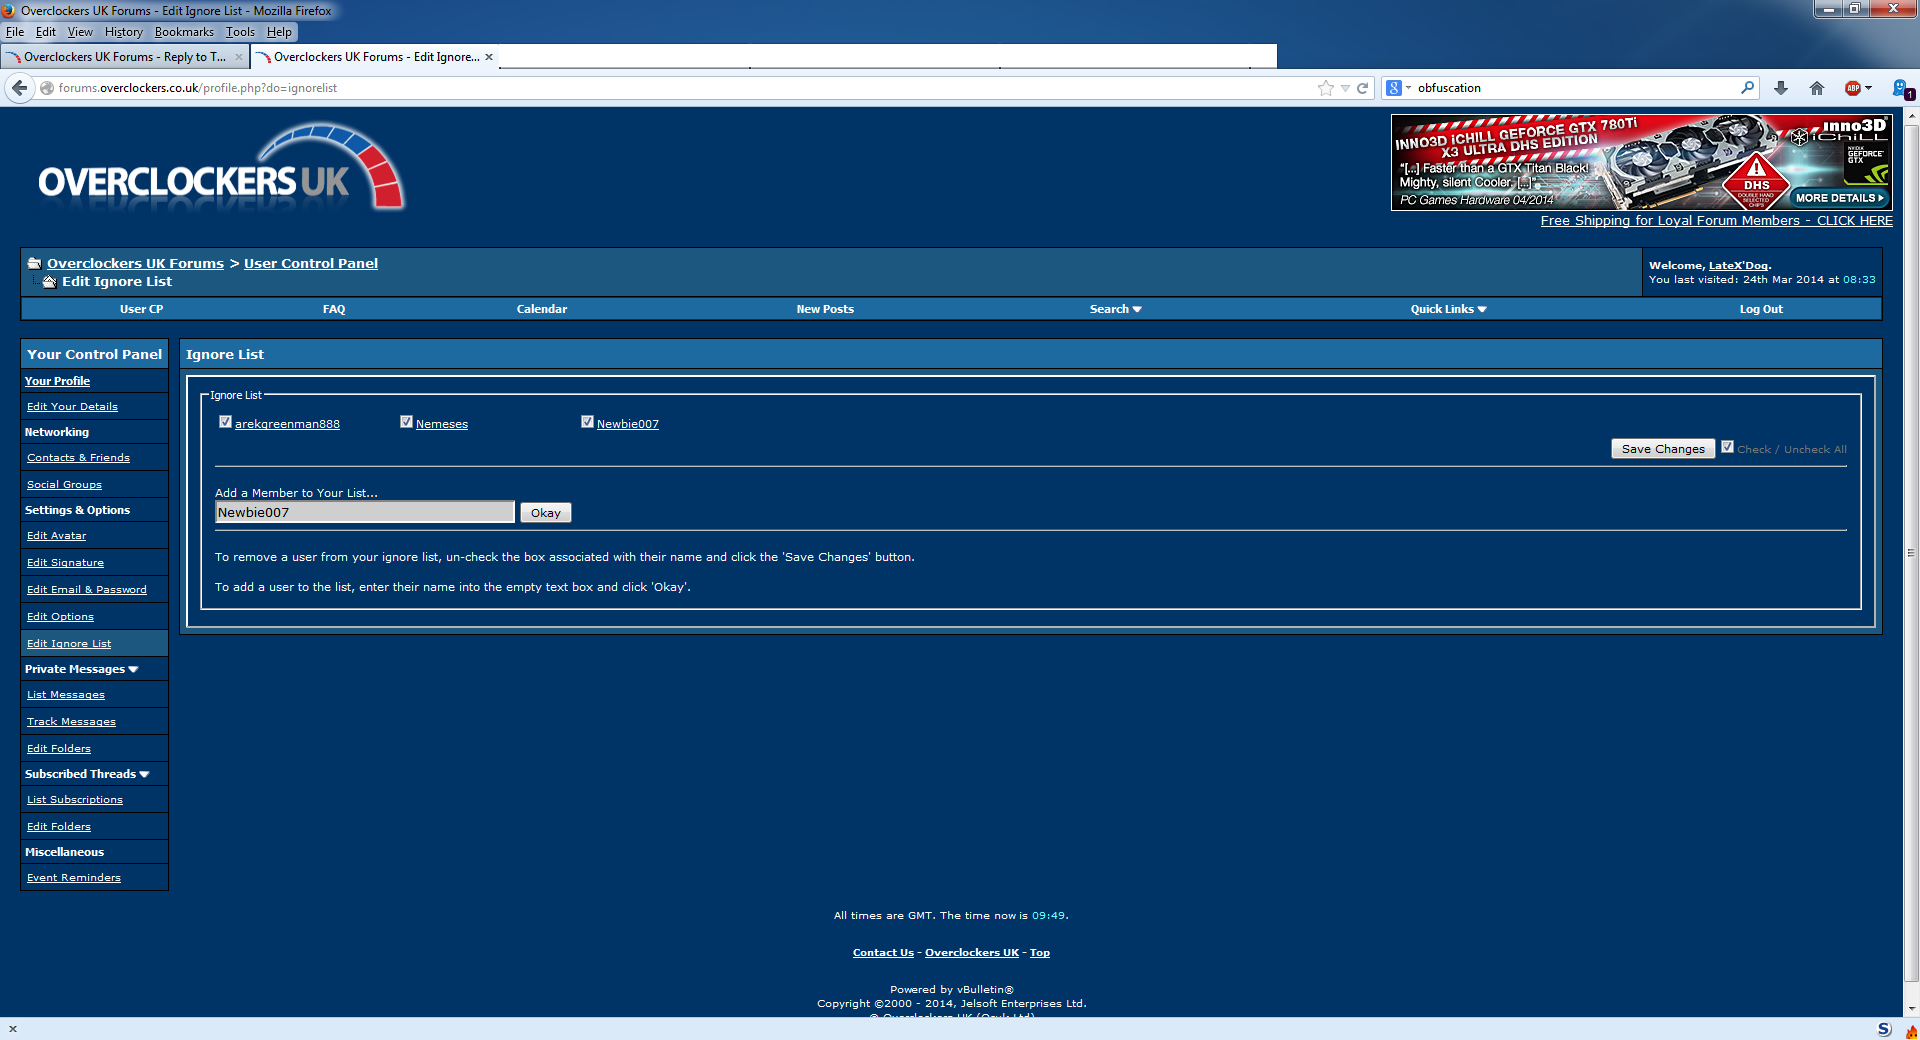
Task: Click the LateX'Dog username link
Action: point(1738,266)
